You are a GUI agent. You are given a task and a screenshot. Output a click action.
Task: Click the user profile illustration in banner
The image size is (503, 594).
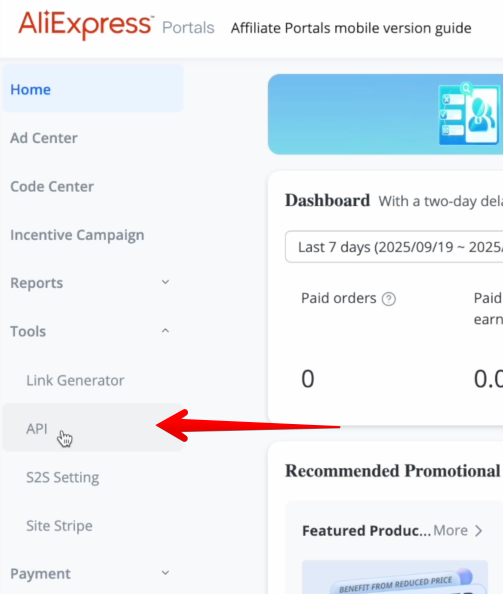[468, 114]
